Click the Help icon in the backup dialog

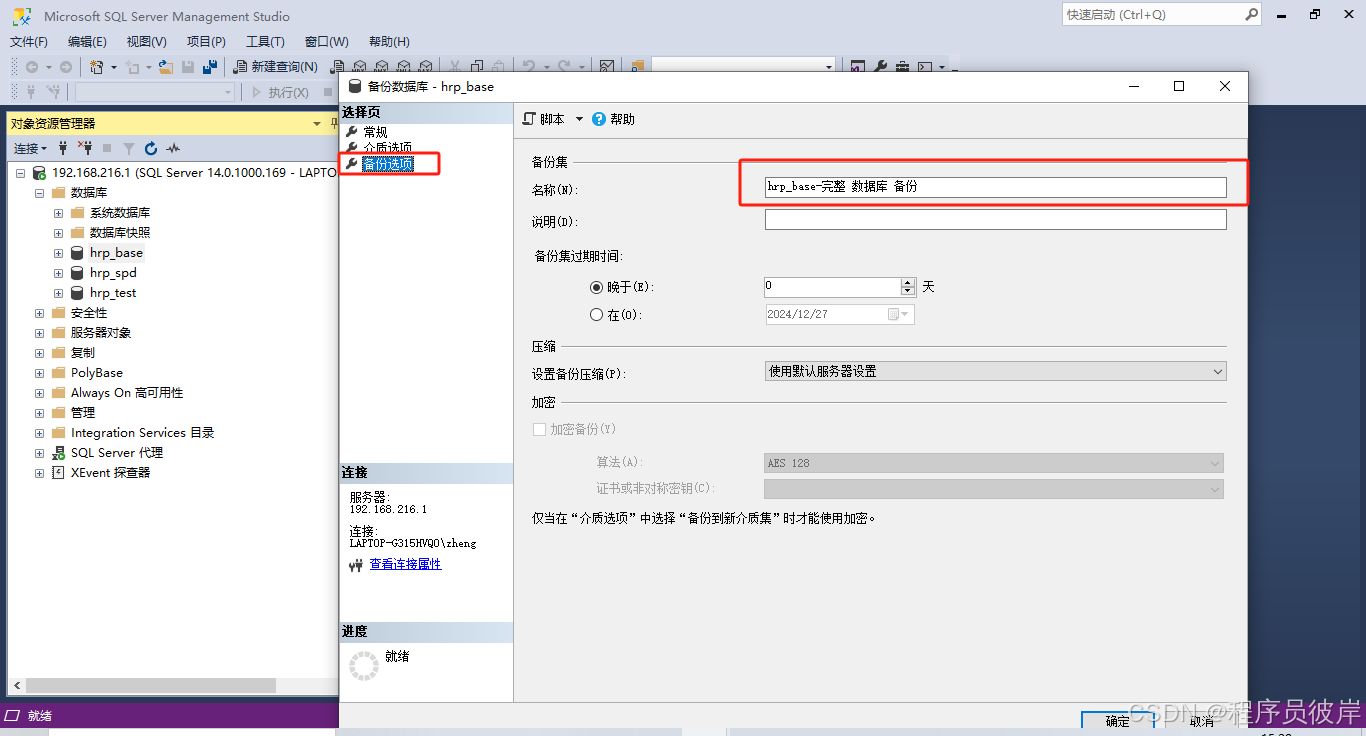click(x=598, y=118)
